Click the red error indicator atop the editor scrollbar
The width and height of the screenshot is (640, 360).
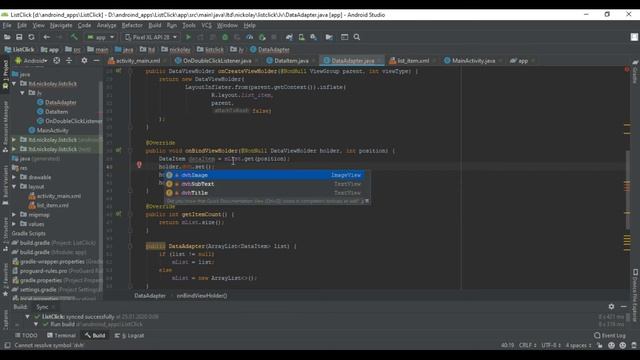tap(627, 70)
